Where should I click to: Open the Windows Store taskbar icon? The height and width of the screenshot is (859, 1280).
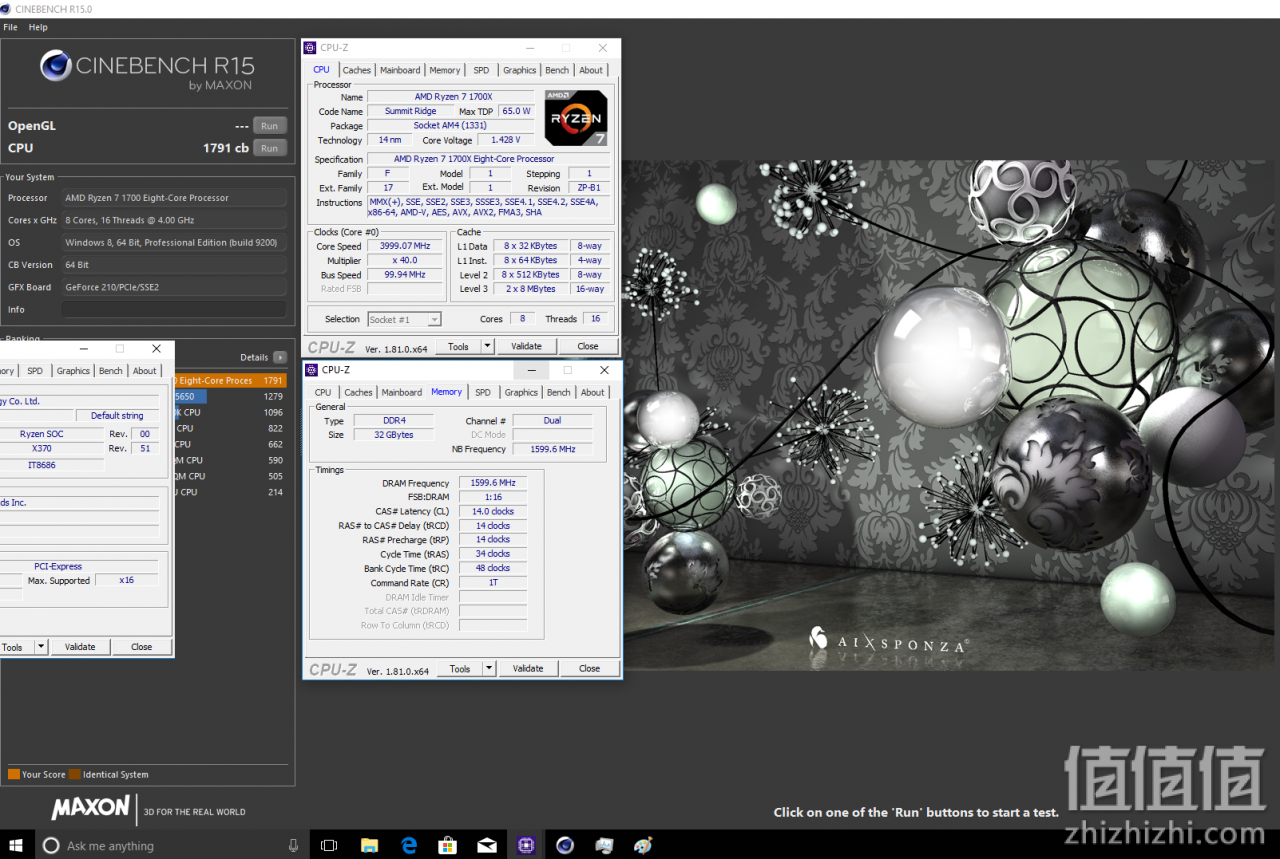[x=448, y=845]
